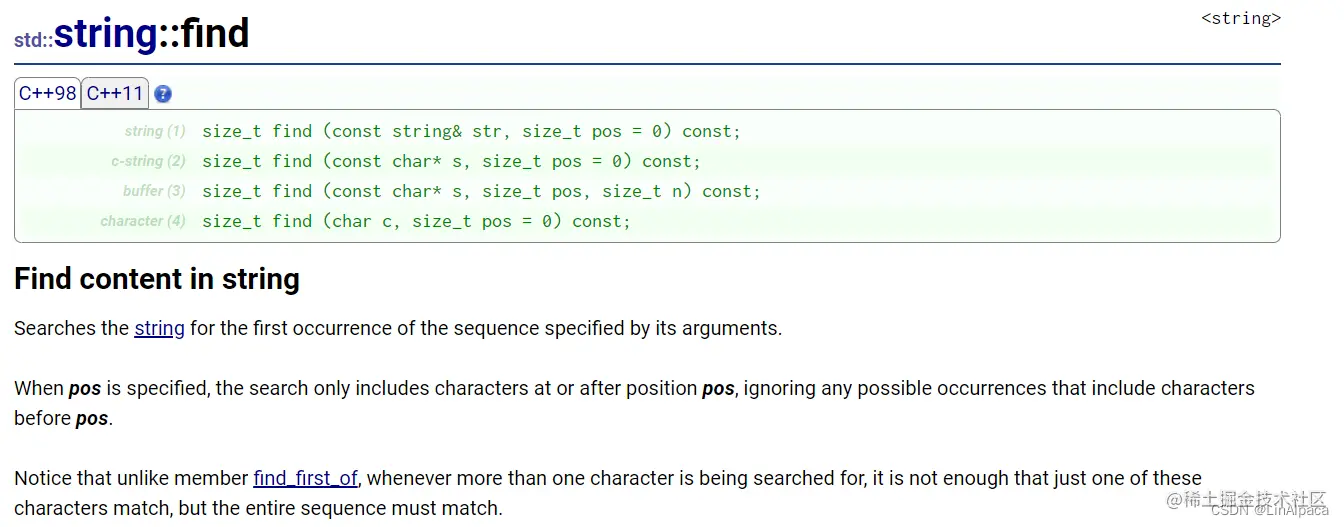Switch to the C++98 tab

[x=48, y=94]
